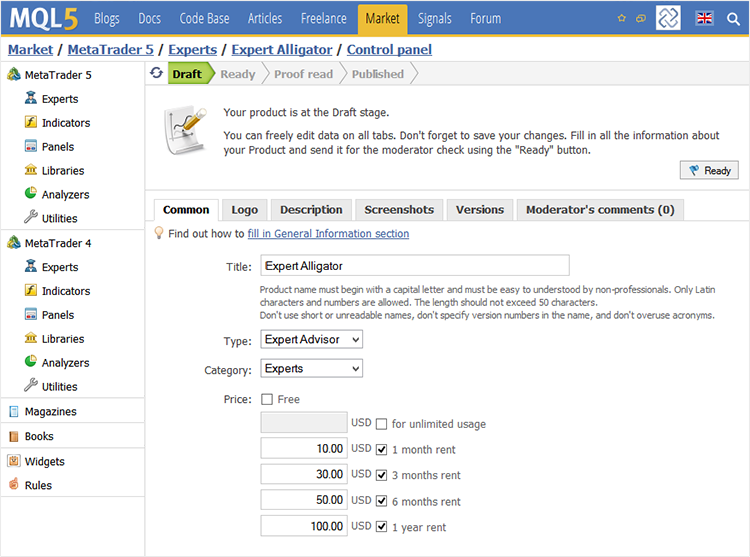Click the search magnifier icon
750x557 pixels.
coord(733,18)
